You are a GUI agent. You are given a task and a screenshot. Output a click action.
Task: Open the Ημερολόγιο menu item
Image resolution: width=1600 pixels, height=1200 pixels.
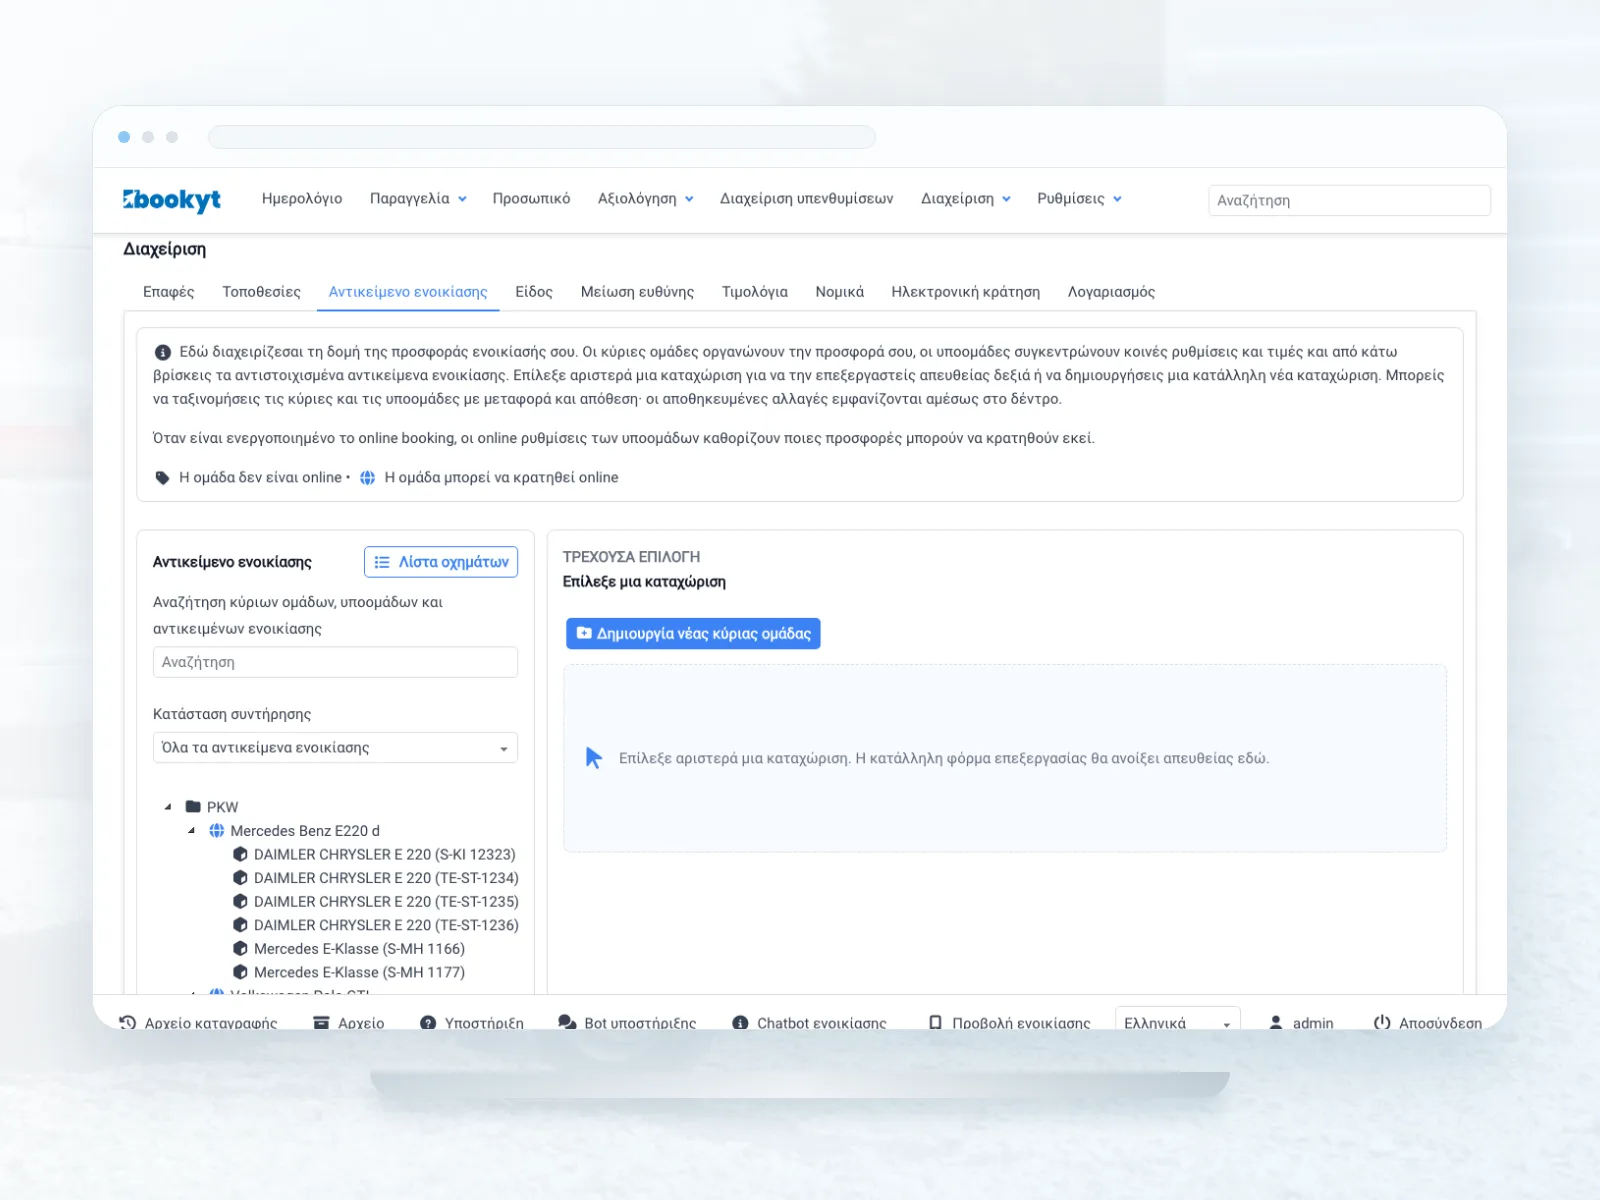click(x=302, y=199)
